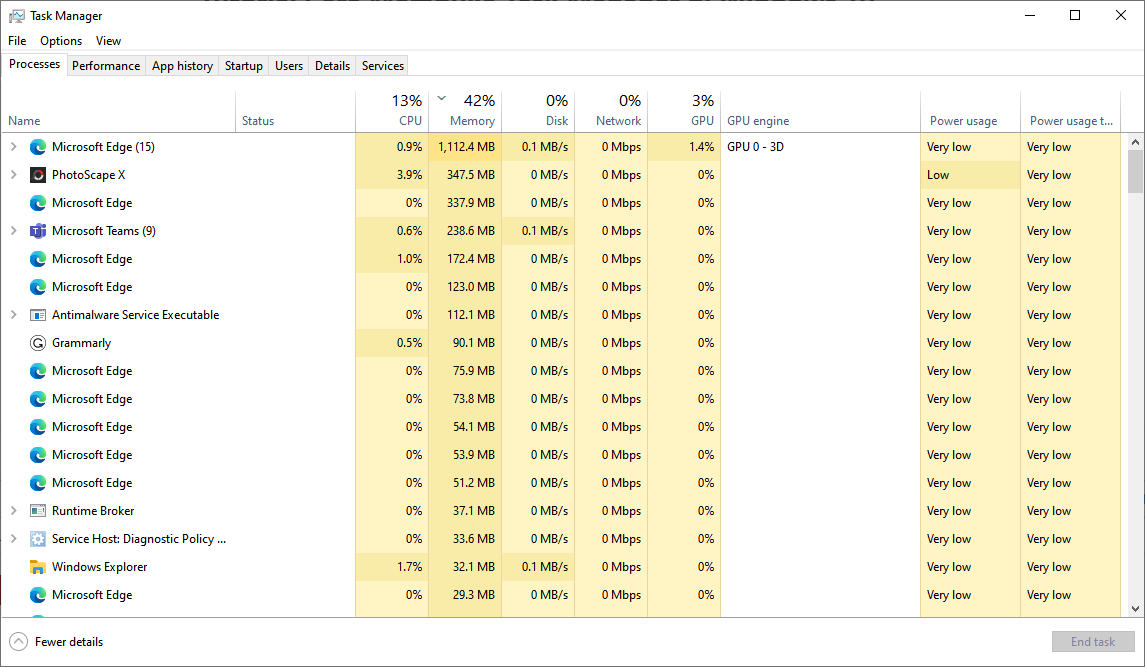Expand Service Host: Diagnostic Policy row
The image size is (1145, 667).
coord(13,539)
